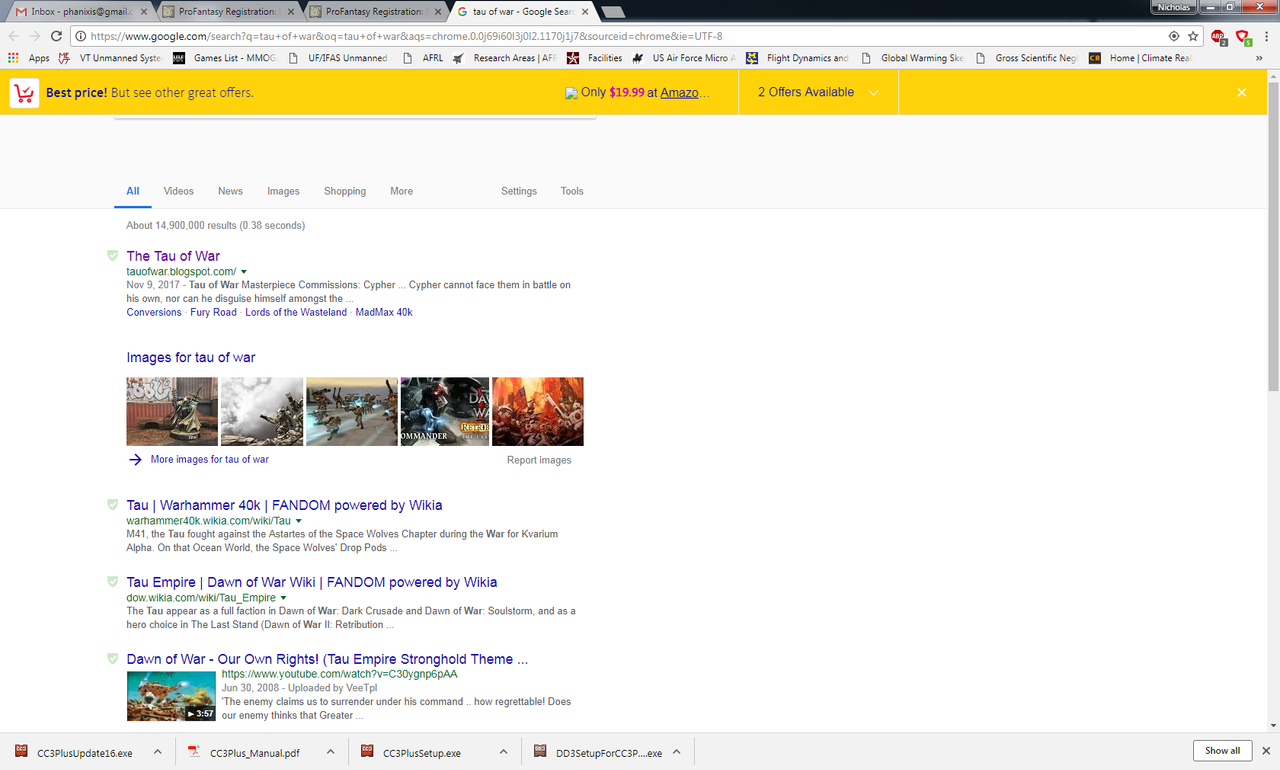The height and width of the screenshot is (770, 1280).
Task: Open Images for tau of war heading
Action: 191,357
